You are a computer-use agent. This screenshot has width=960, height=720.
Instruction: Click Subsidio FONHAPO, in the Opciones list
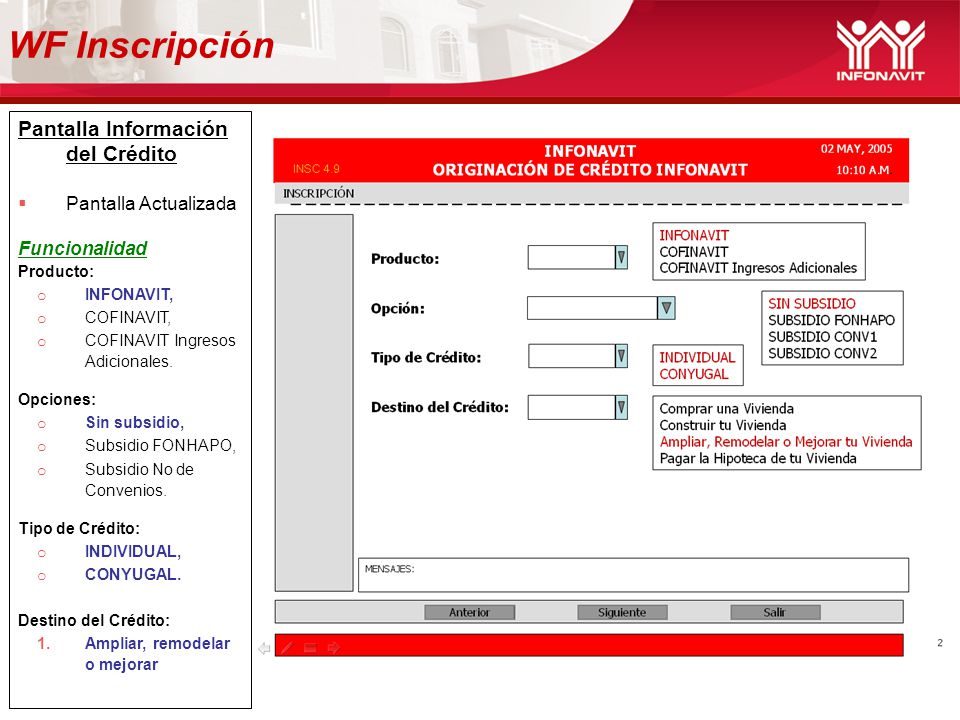160,445
